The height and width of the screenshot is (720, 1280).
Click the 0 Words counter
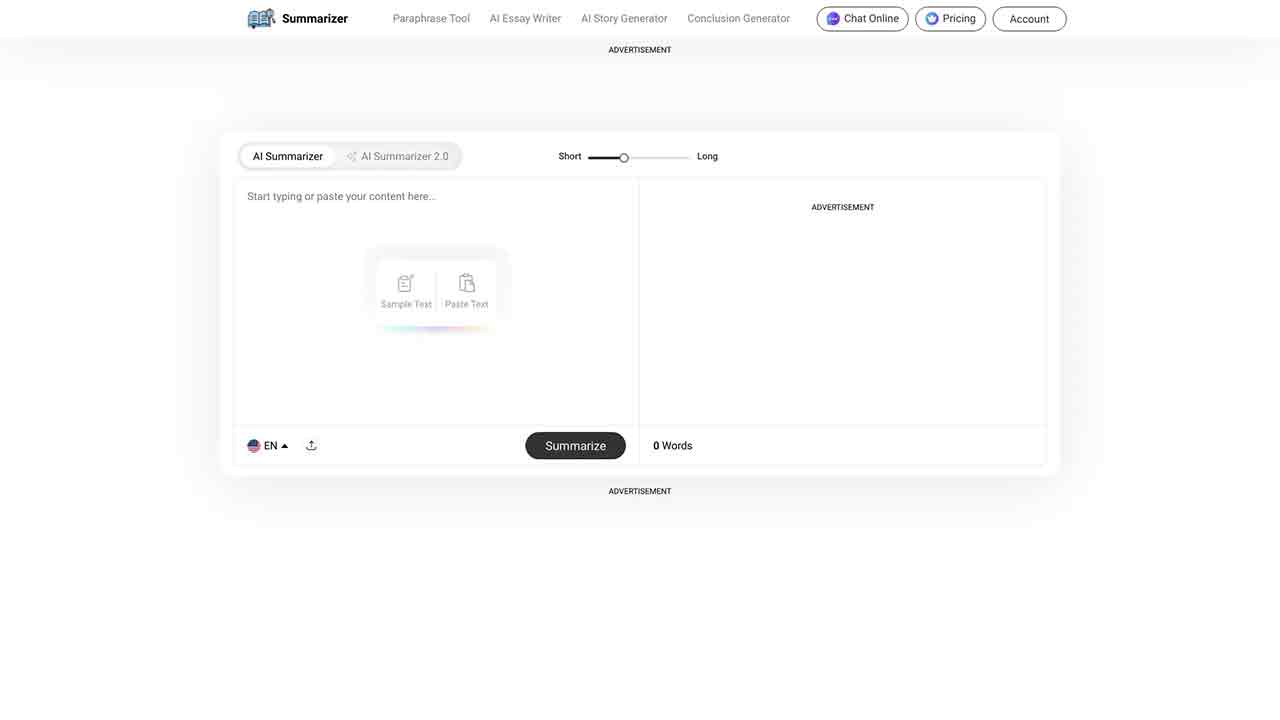click(673, 446)
